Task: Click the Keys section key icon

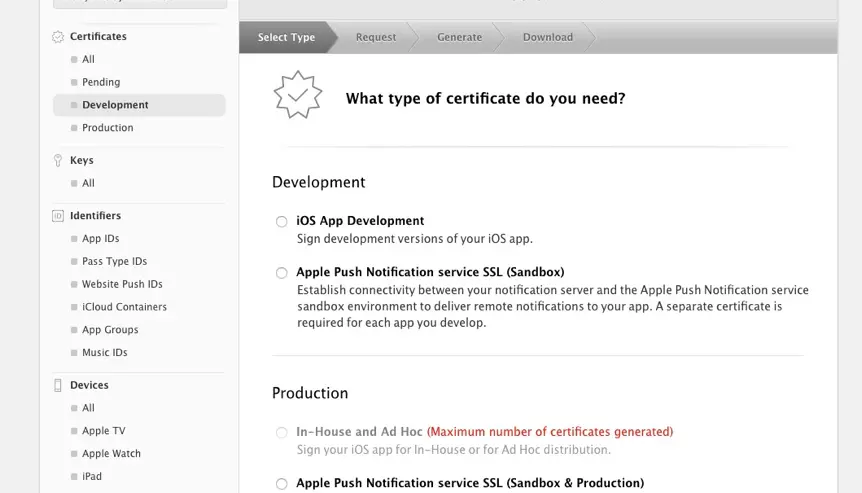Action: coord(58,160)
